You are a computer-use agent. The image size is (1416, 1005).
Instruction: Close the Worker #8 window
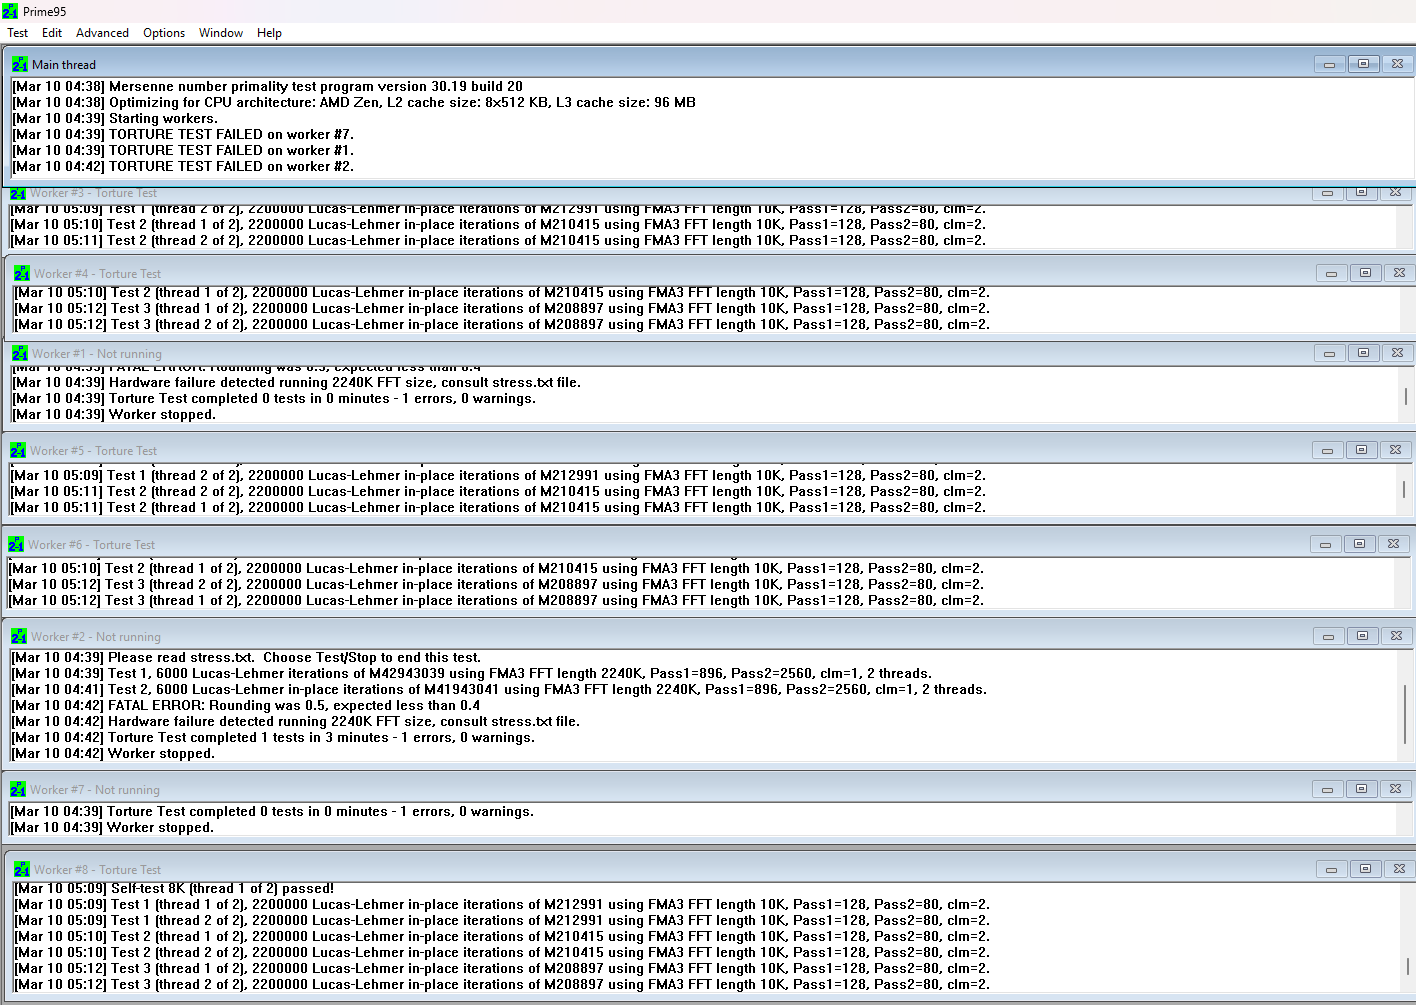pos(1399,869)
